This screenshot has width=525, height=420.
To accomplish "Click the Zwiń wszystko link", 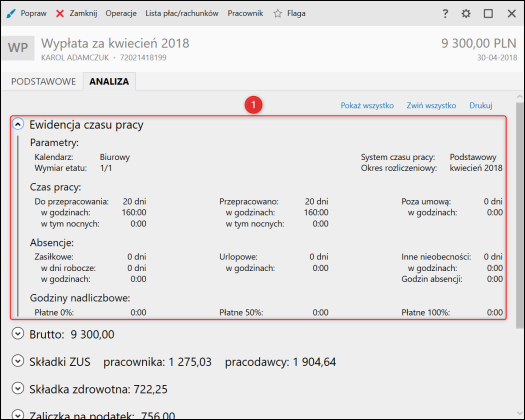I will click(x=431, y=106).
